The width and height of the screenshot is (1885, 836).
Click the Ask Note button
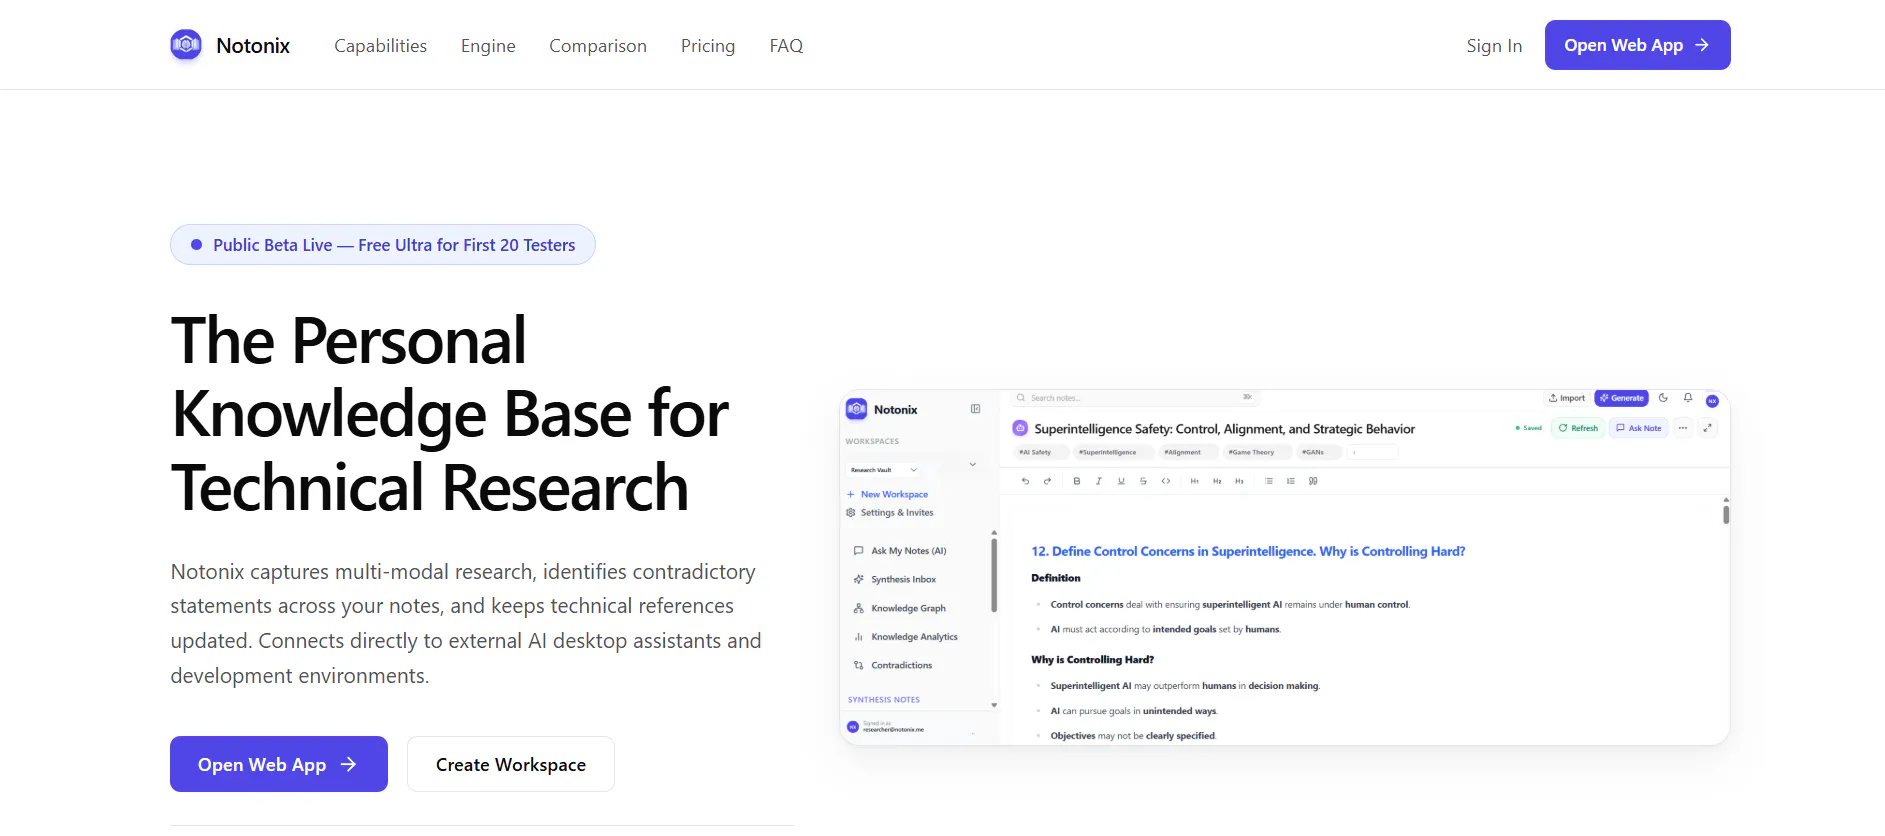[x=1638, y=428]
